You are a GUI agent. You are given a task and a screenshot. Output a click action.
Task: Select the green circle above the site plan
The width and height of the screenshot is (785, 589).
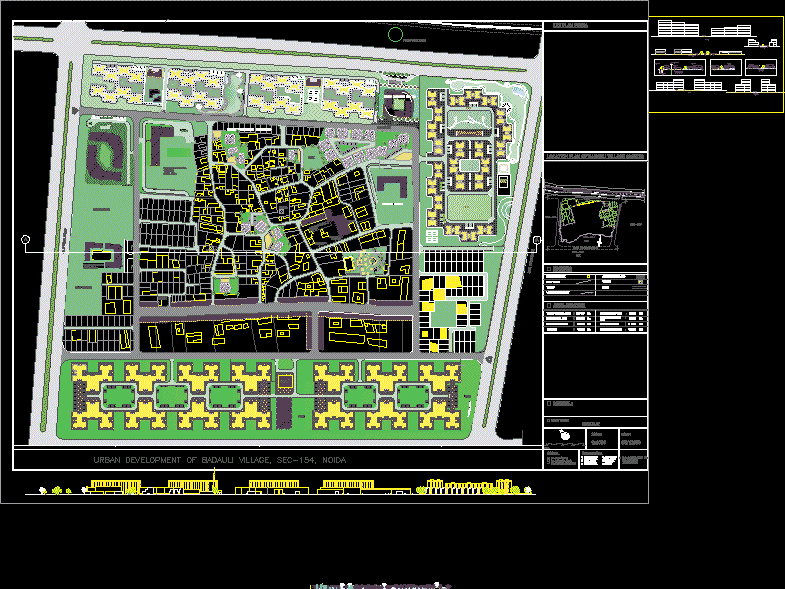click(x=396, y=35)
